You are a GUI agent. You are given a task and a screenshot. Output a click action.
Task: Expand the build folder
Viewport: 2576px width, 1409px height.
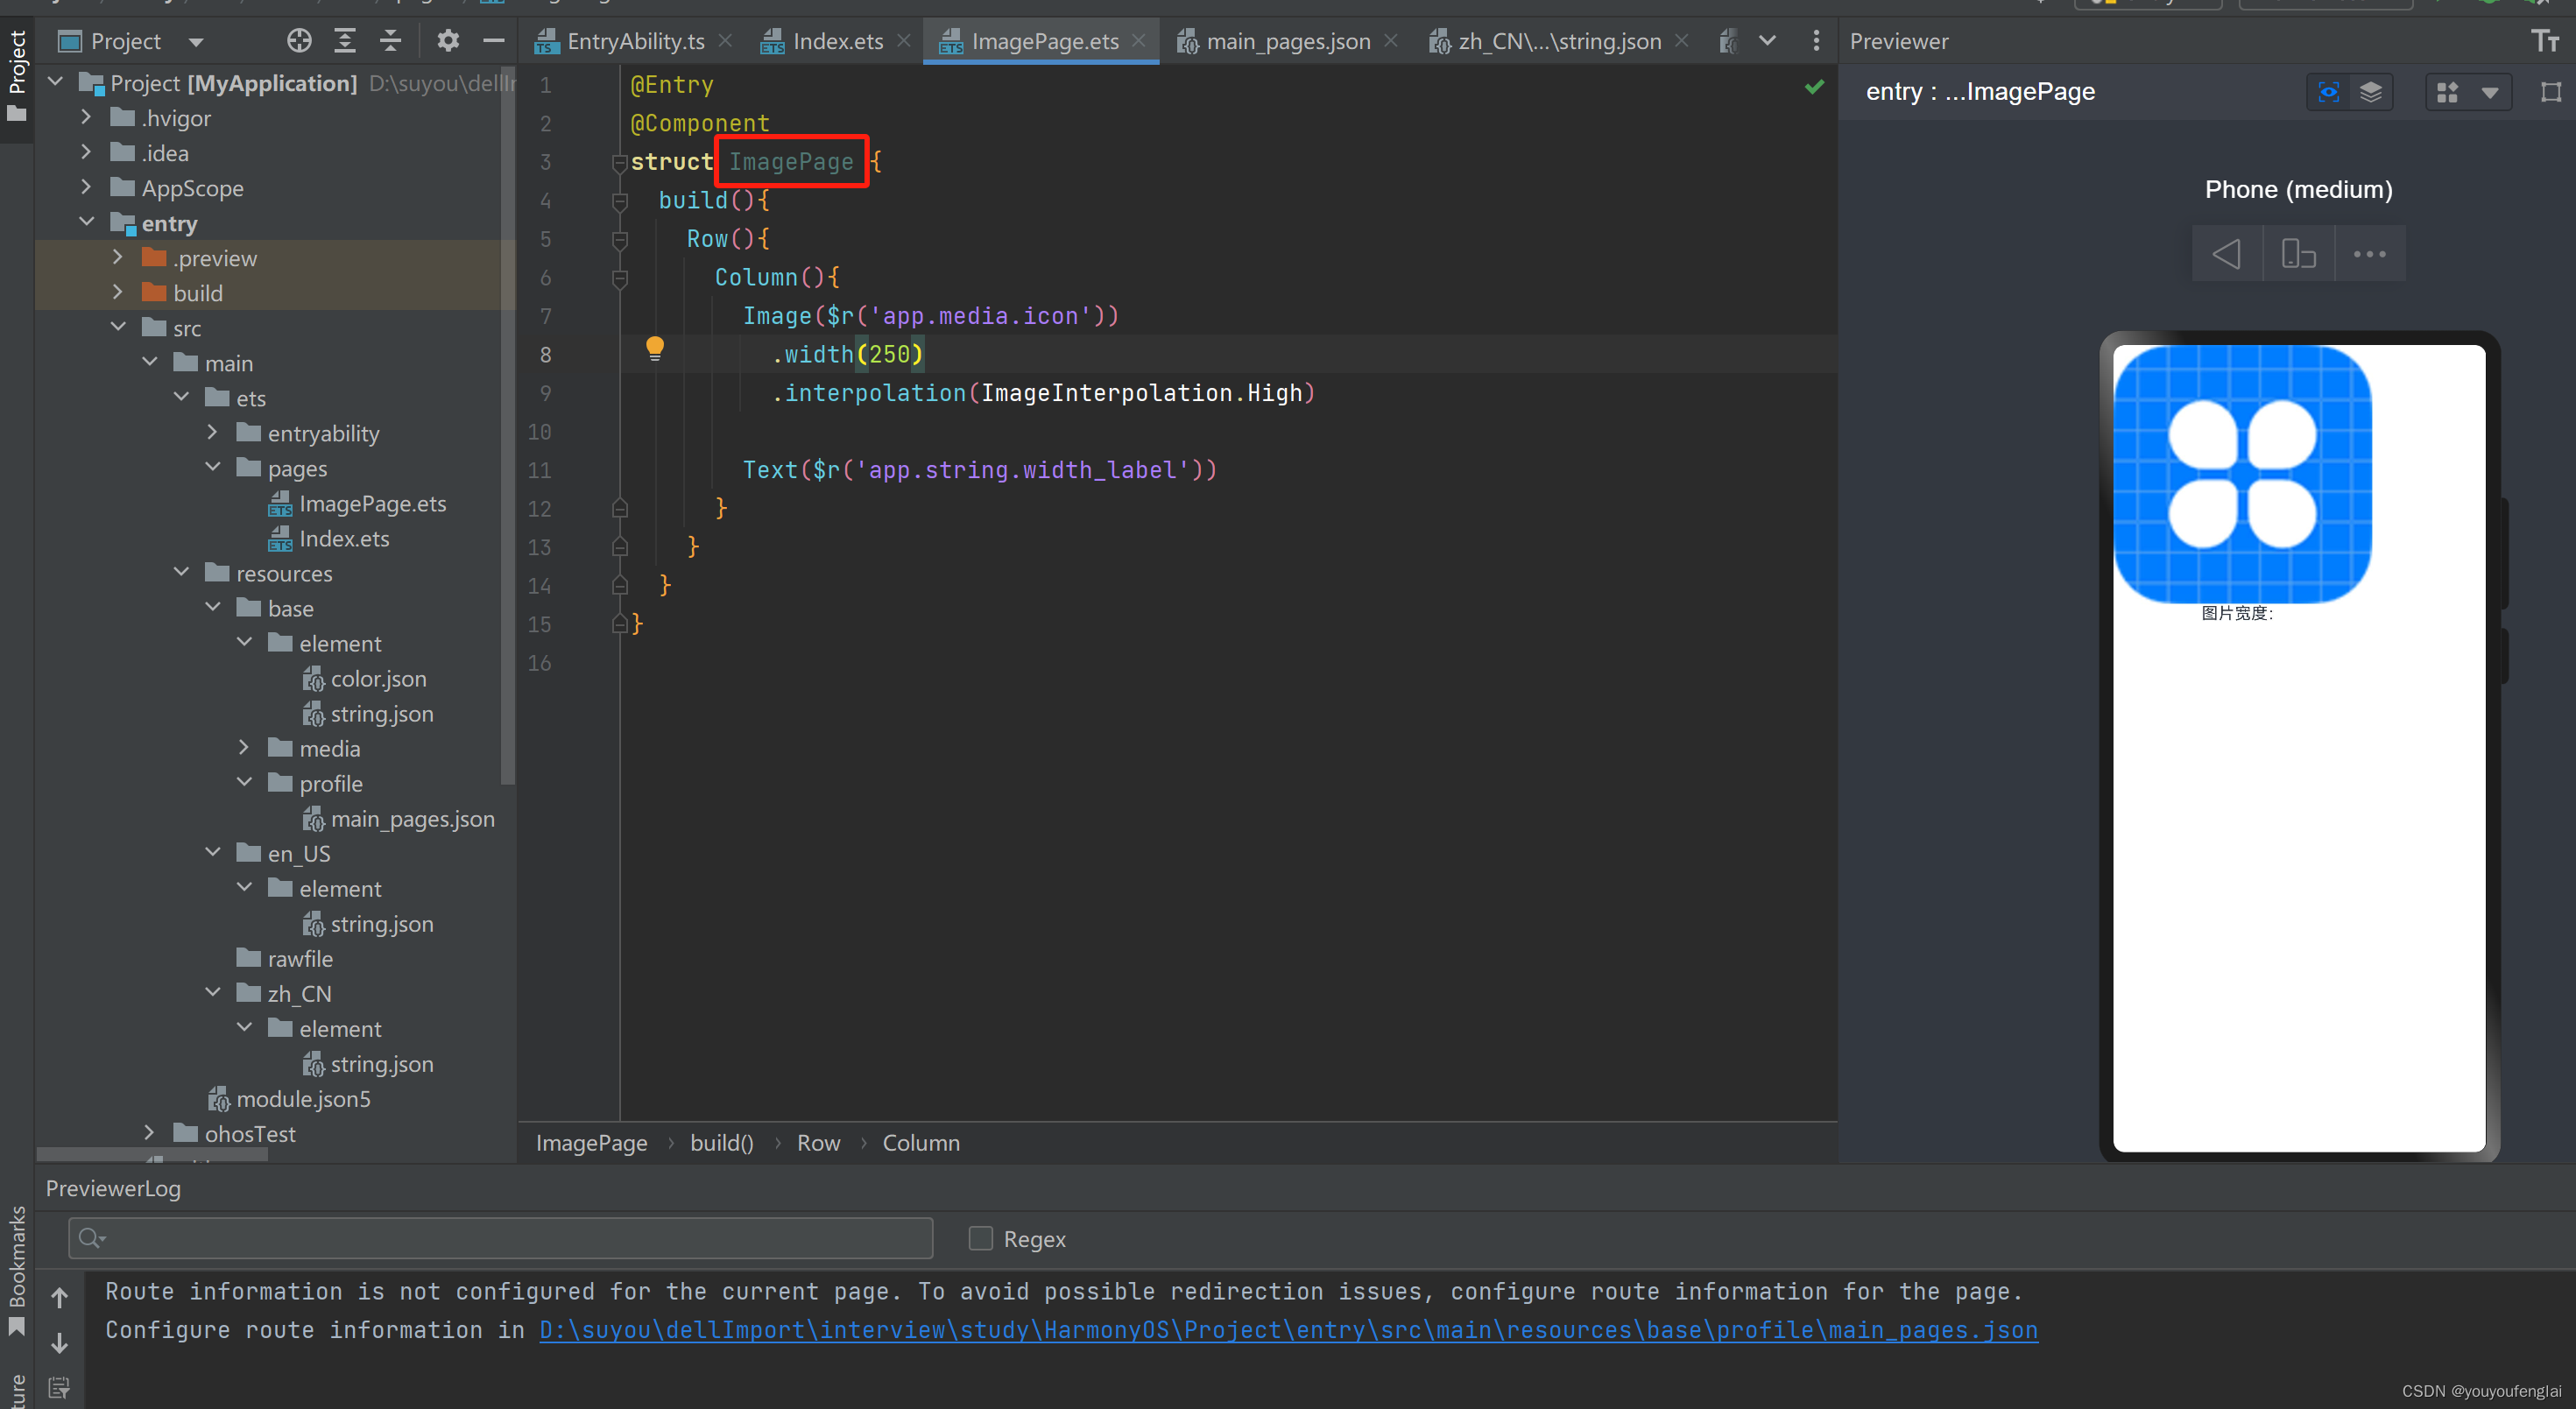117,292
